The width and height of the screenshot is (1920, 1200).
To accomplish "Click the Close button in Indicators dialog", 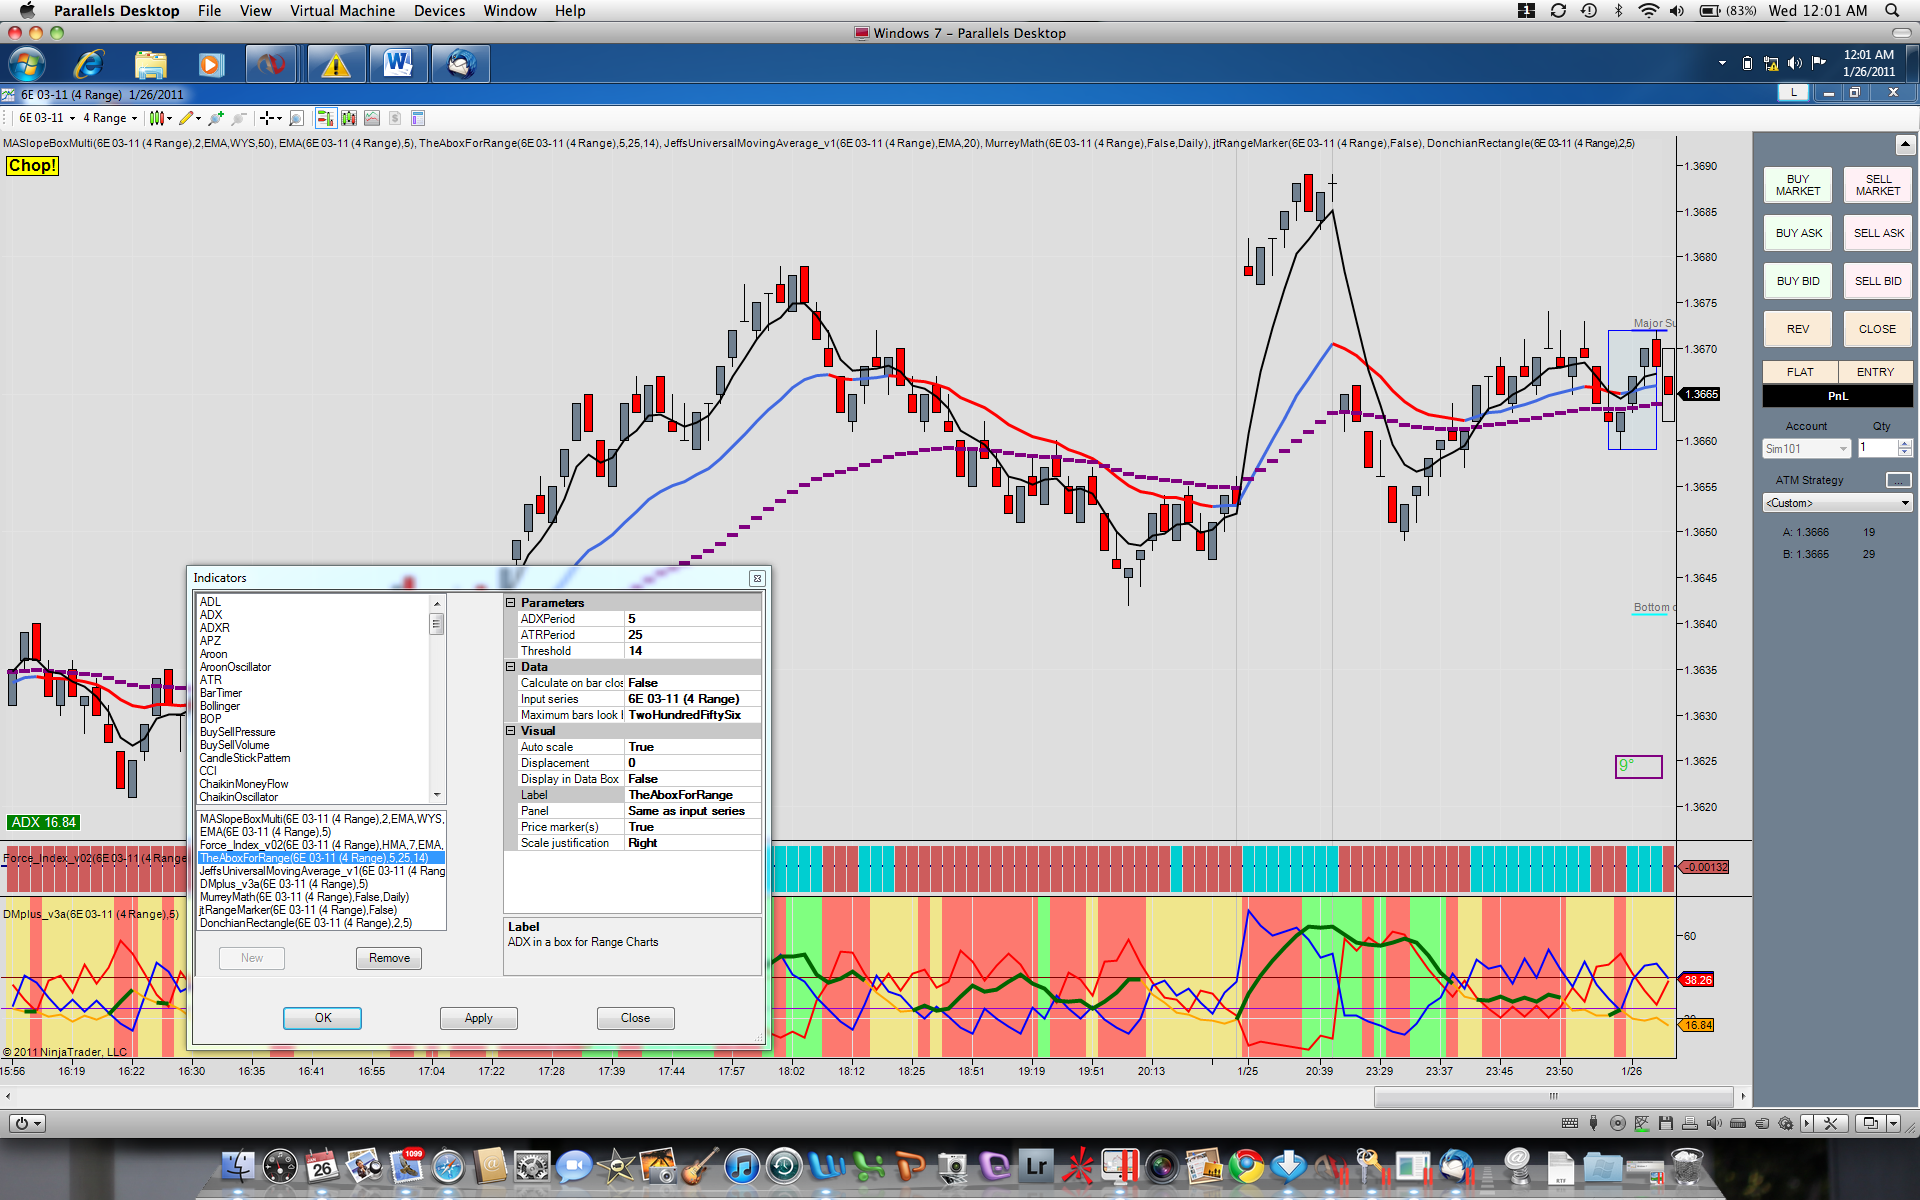I will (x=635, y=1018).
